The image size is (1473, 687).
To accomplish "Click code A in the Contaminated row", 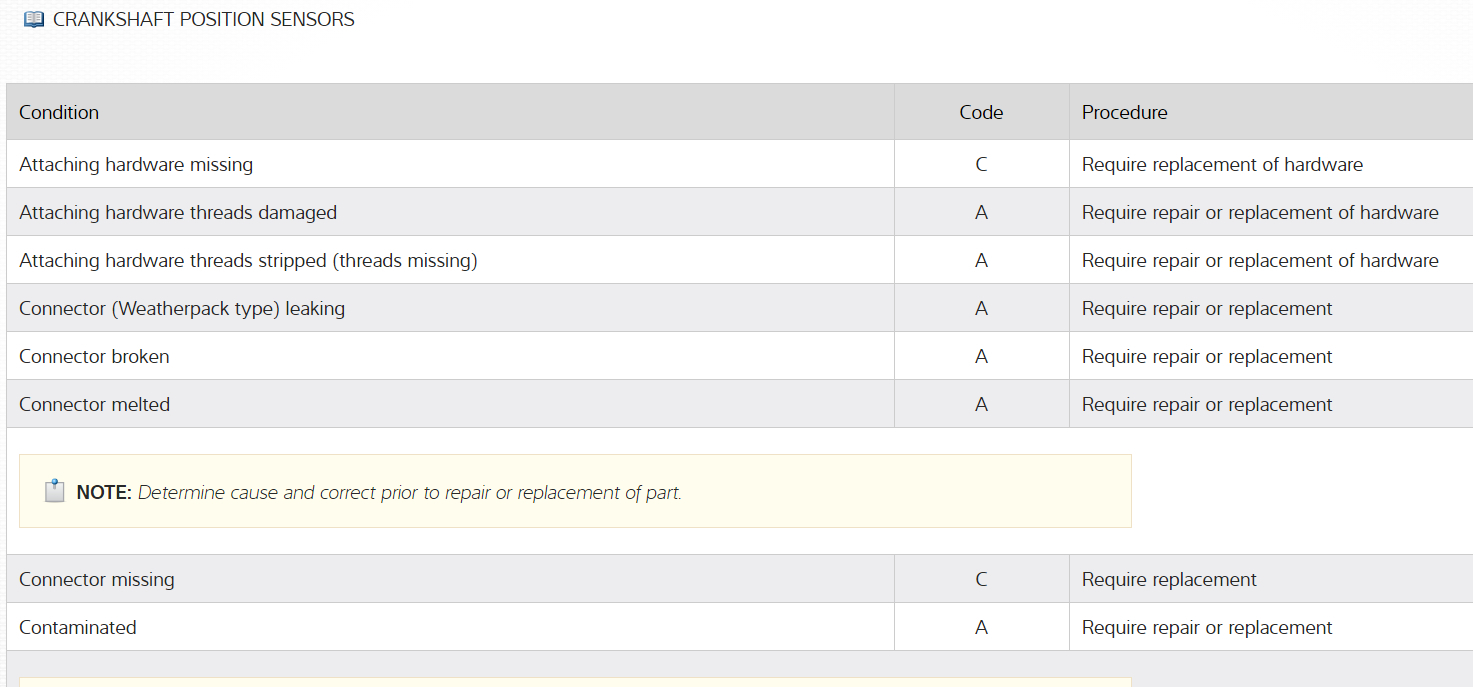I will pyautogui.click(x=981, y=628).
